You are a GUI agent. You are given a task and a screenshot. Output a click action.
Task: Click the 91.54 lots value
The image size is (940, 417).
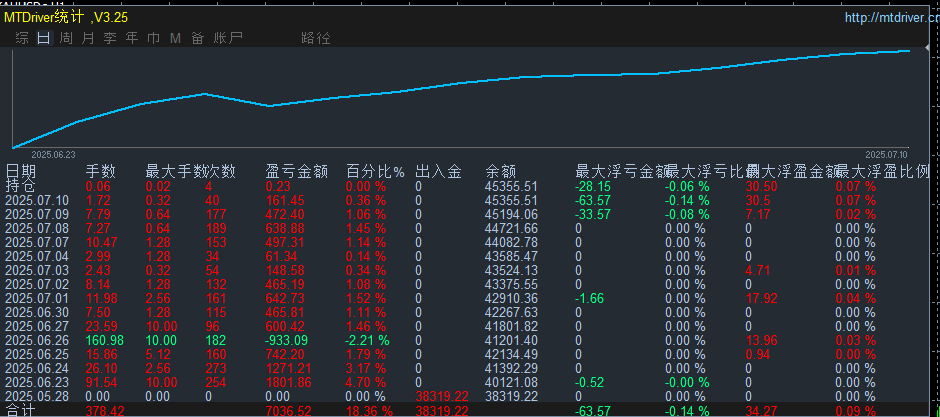point(101,382)
